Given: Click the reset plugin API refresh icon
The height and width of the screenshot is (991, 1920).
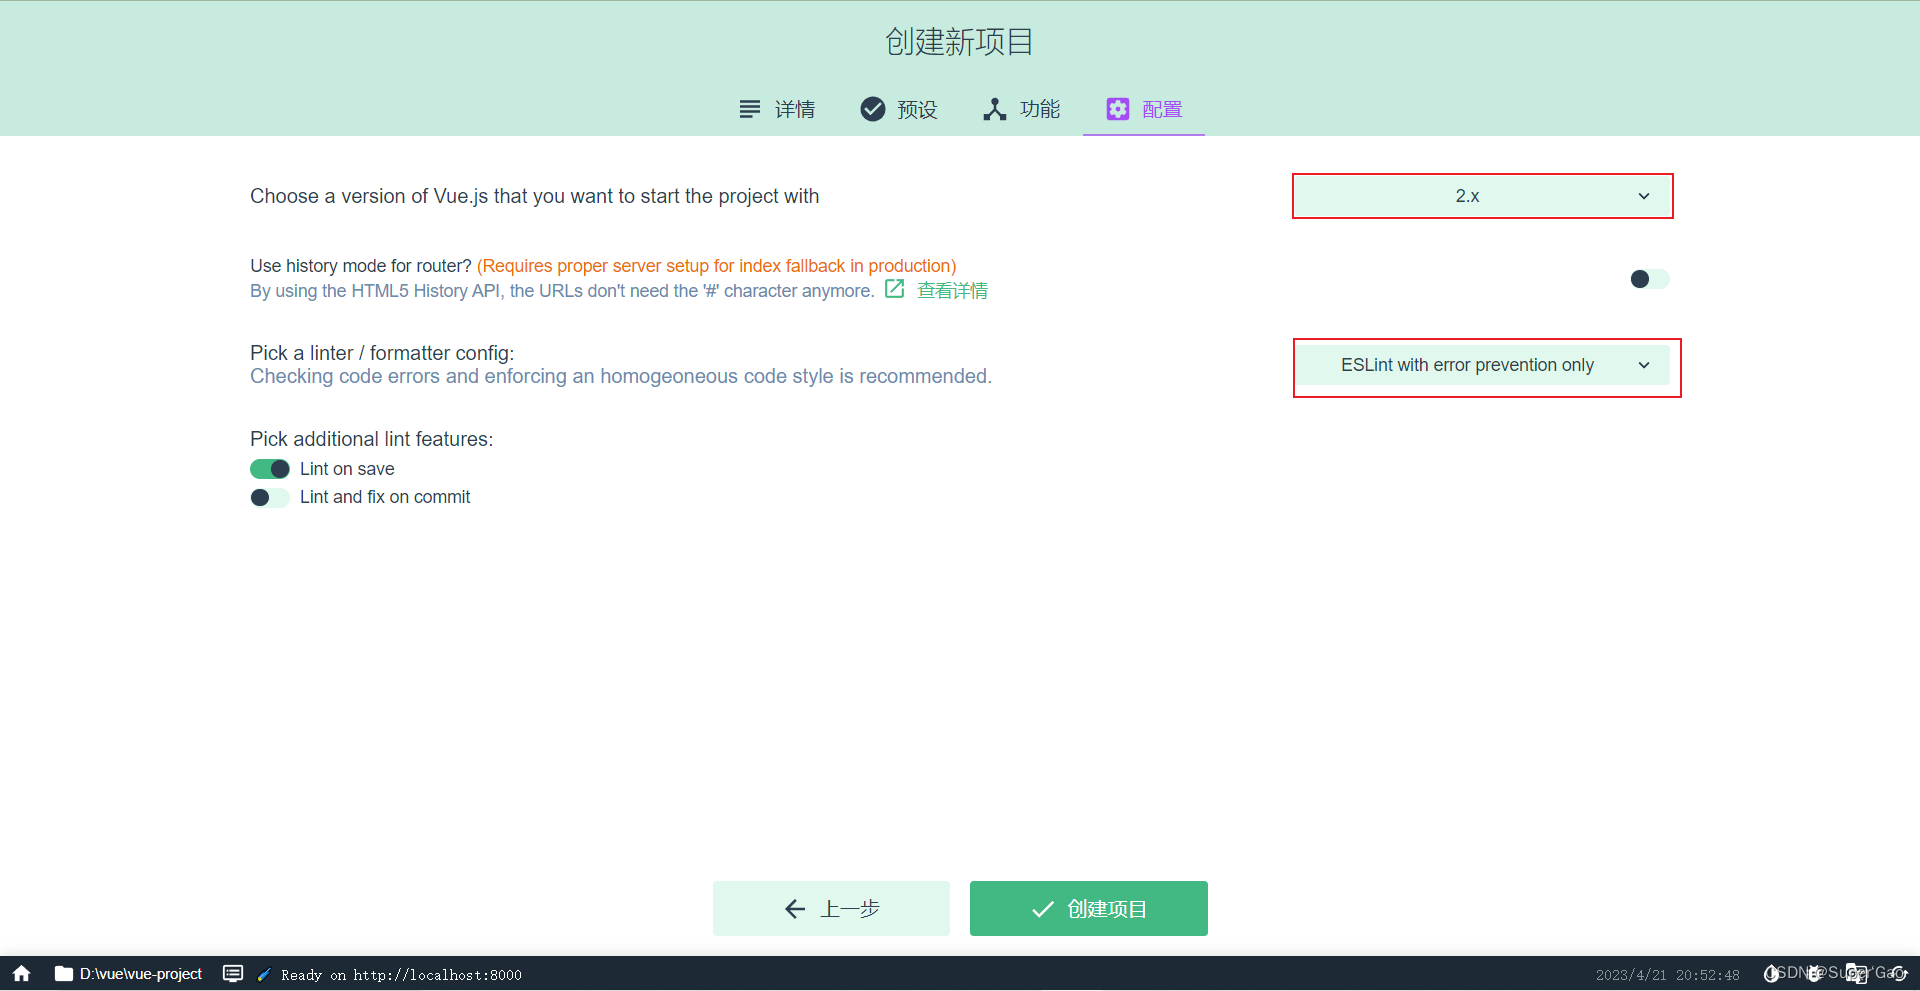Looking at the screenshot, I should click(x=1897, y=974).
